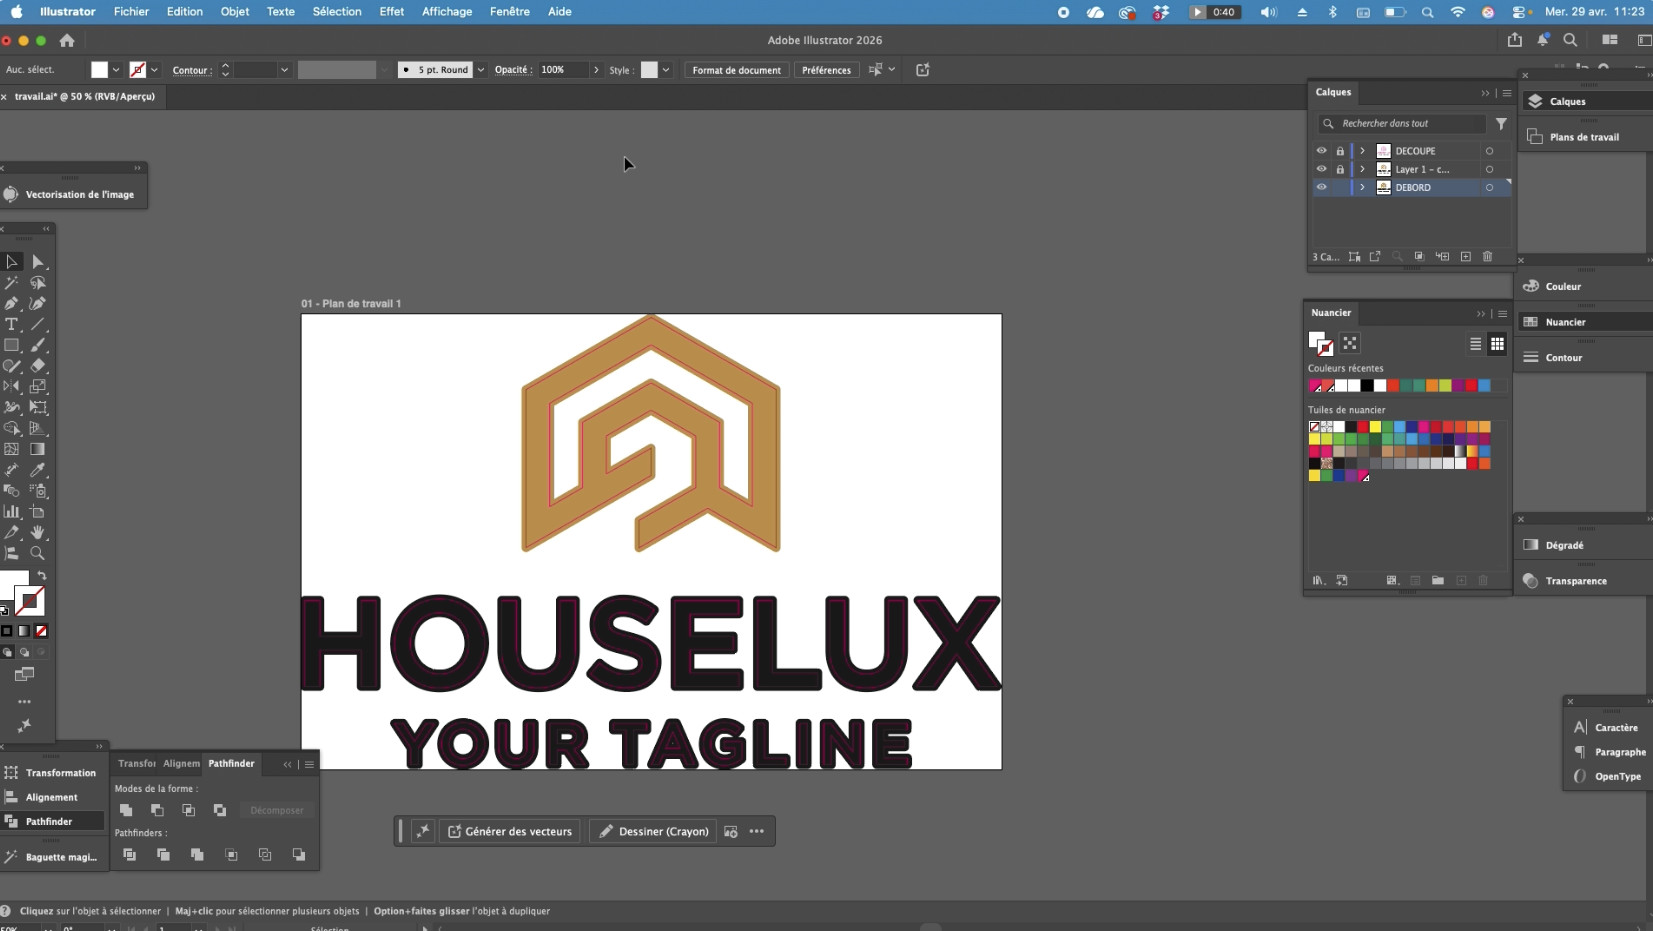Open the stroke brush definition dropdown
1653x931 pixels.
coord(481,70)
